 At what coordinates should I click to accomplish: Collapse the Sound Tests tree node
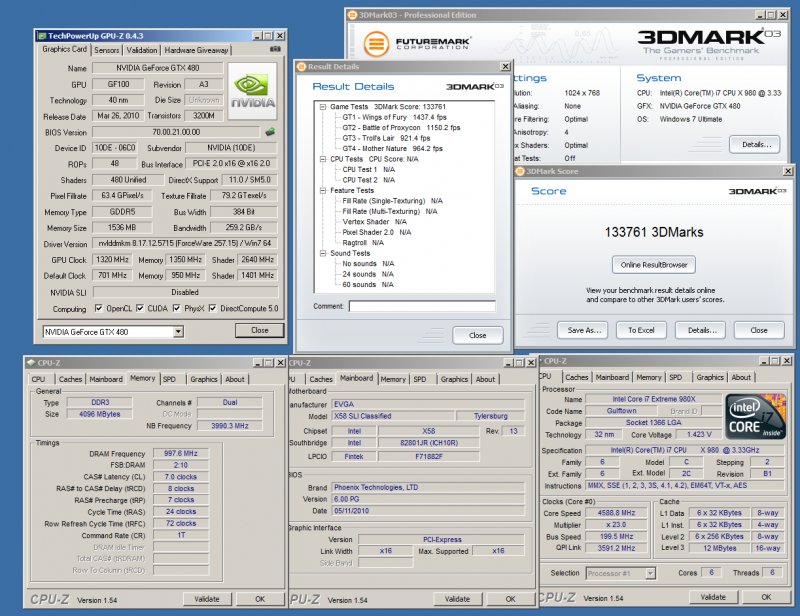pyautogui.click(x=323, y=253)
